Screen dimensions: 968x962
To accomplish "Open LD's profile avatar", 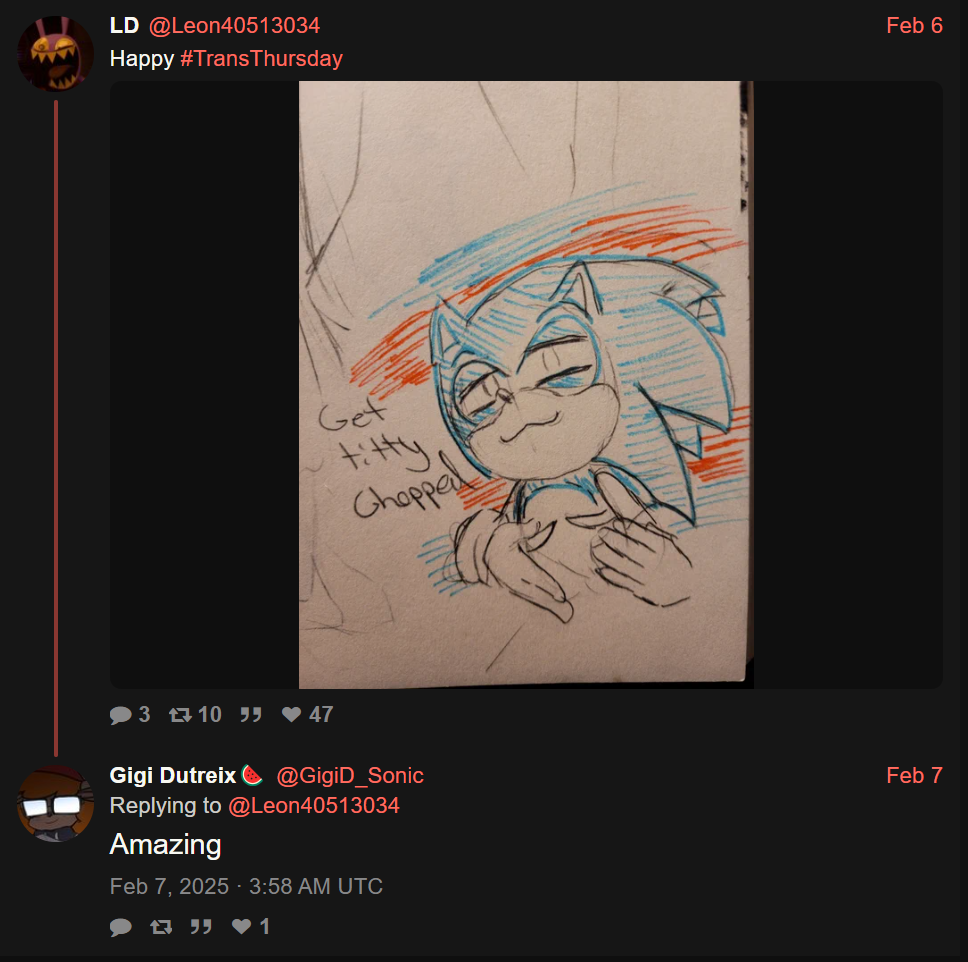I will coord(56,54).
